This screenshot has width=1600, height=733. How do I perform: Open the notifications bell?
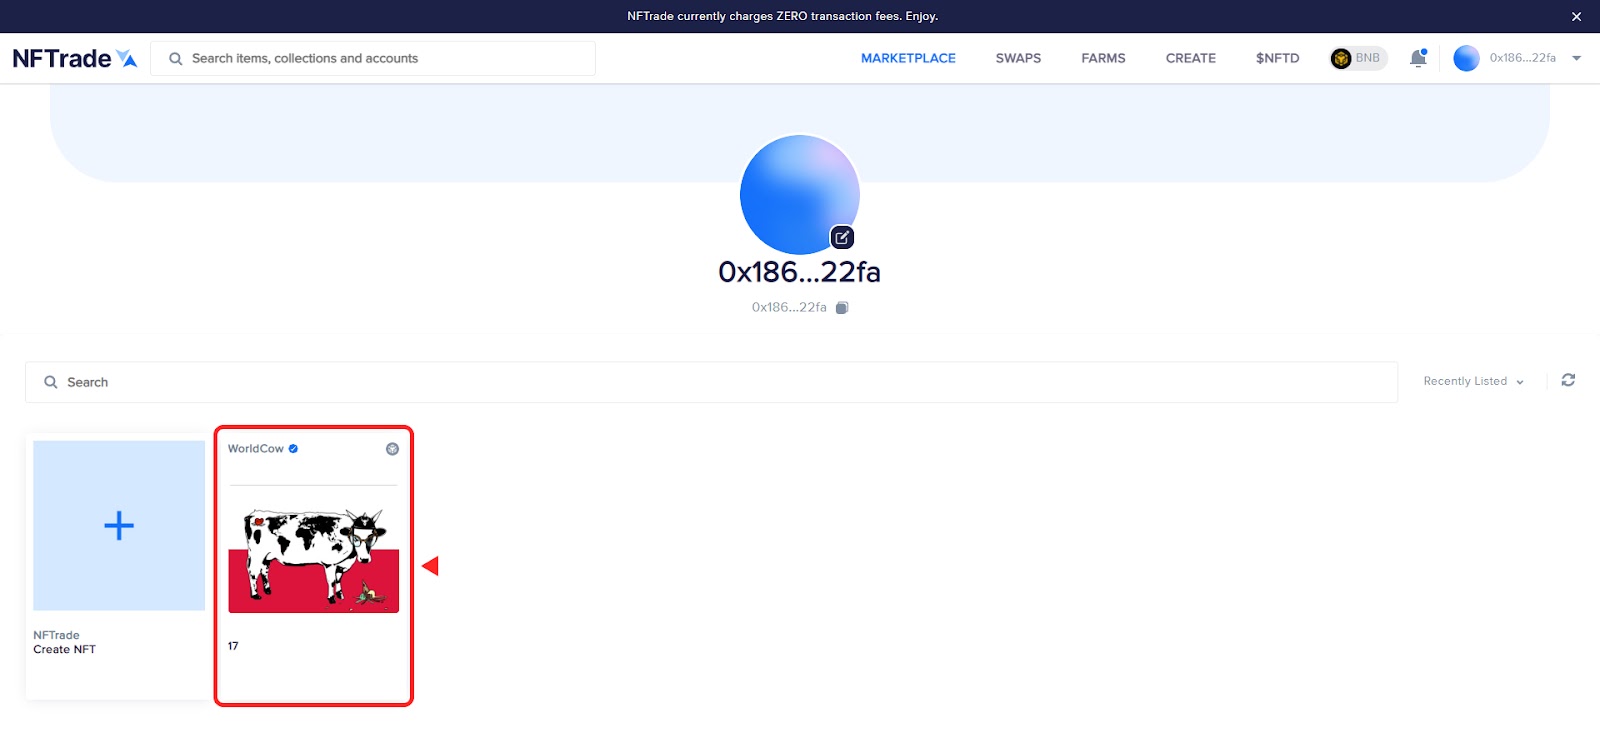pyautogui.click(x=1418, y=58)
